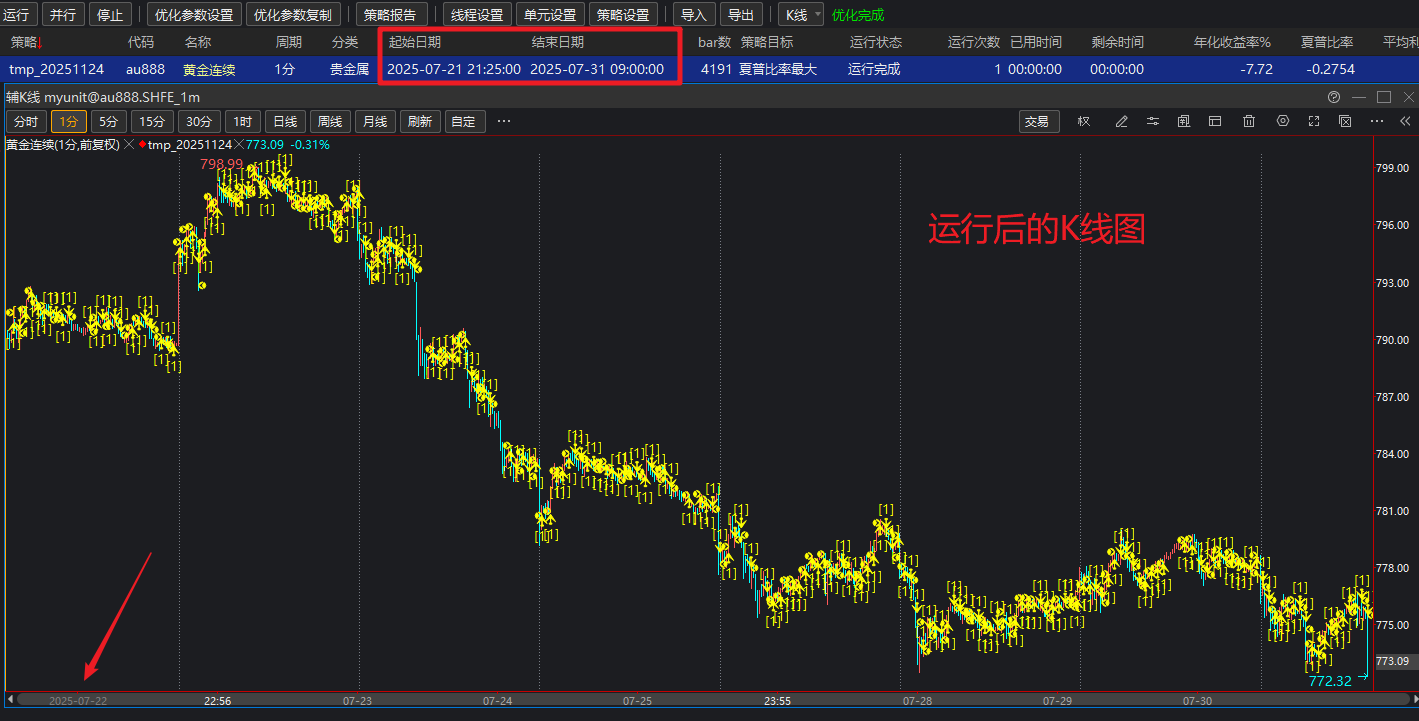The image size is (1419, 721).
Task: Click the help question mark icon
Action: click(1333, 97)
